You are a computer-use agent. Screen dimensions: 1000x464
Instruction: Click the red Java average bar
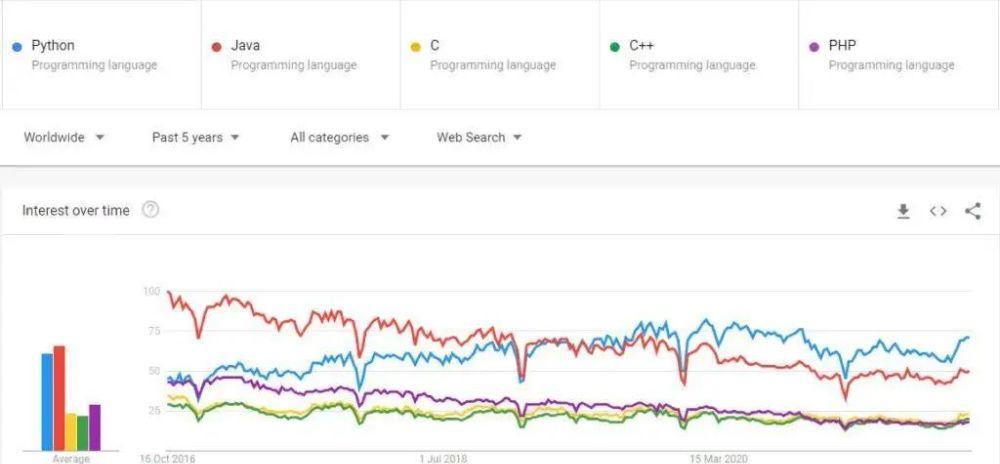[x=59, y=398]
